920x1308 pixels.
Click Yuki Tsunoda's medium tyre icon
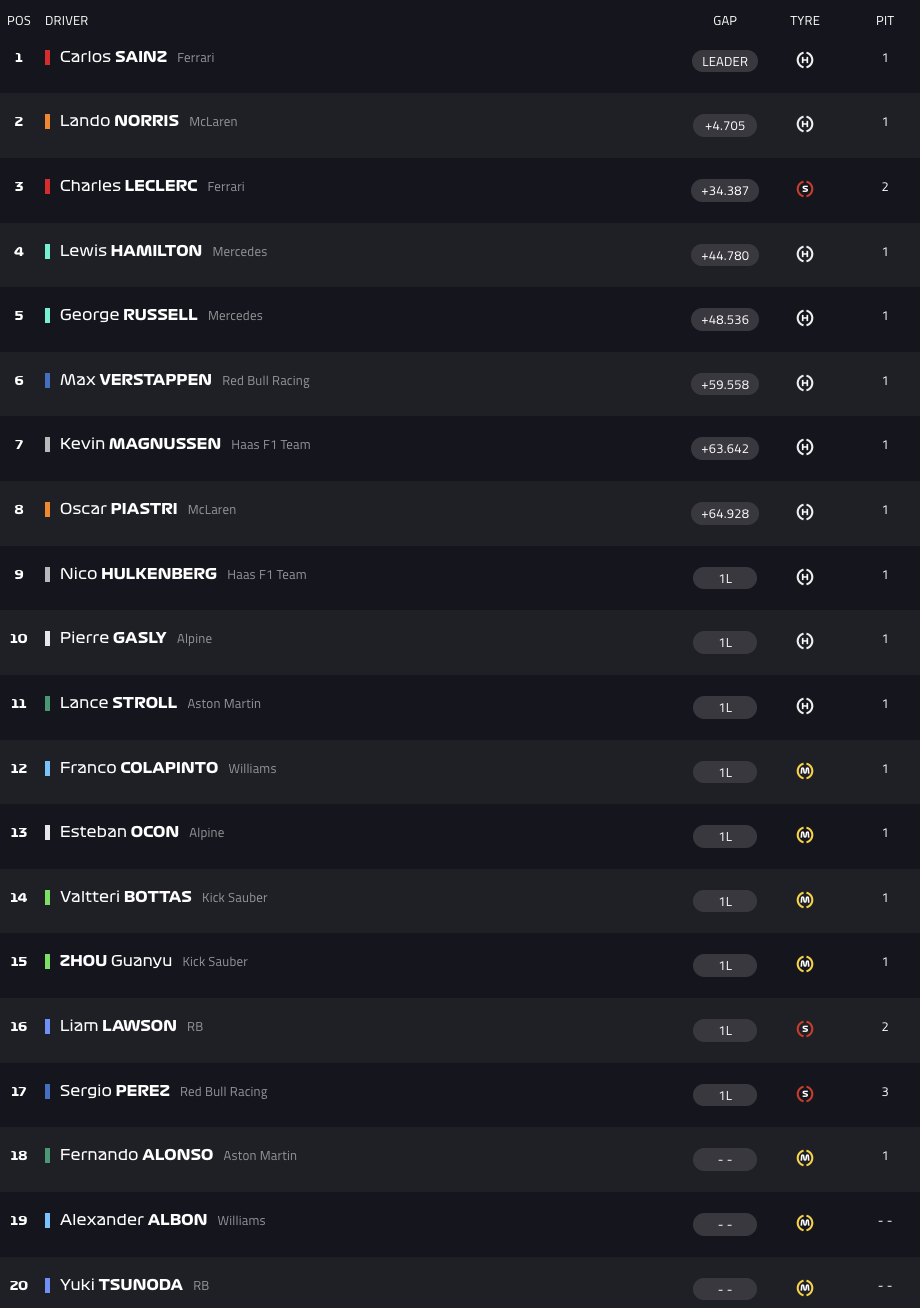tap(805, 1288)
